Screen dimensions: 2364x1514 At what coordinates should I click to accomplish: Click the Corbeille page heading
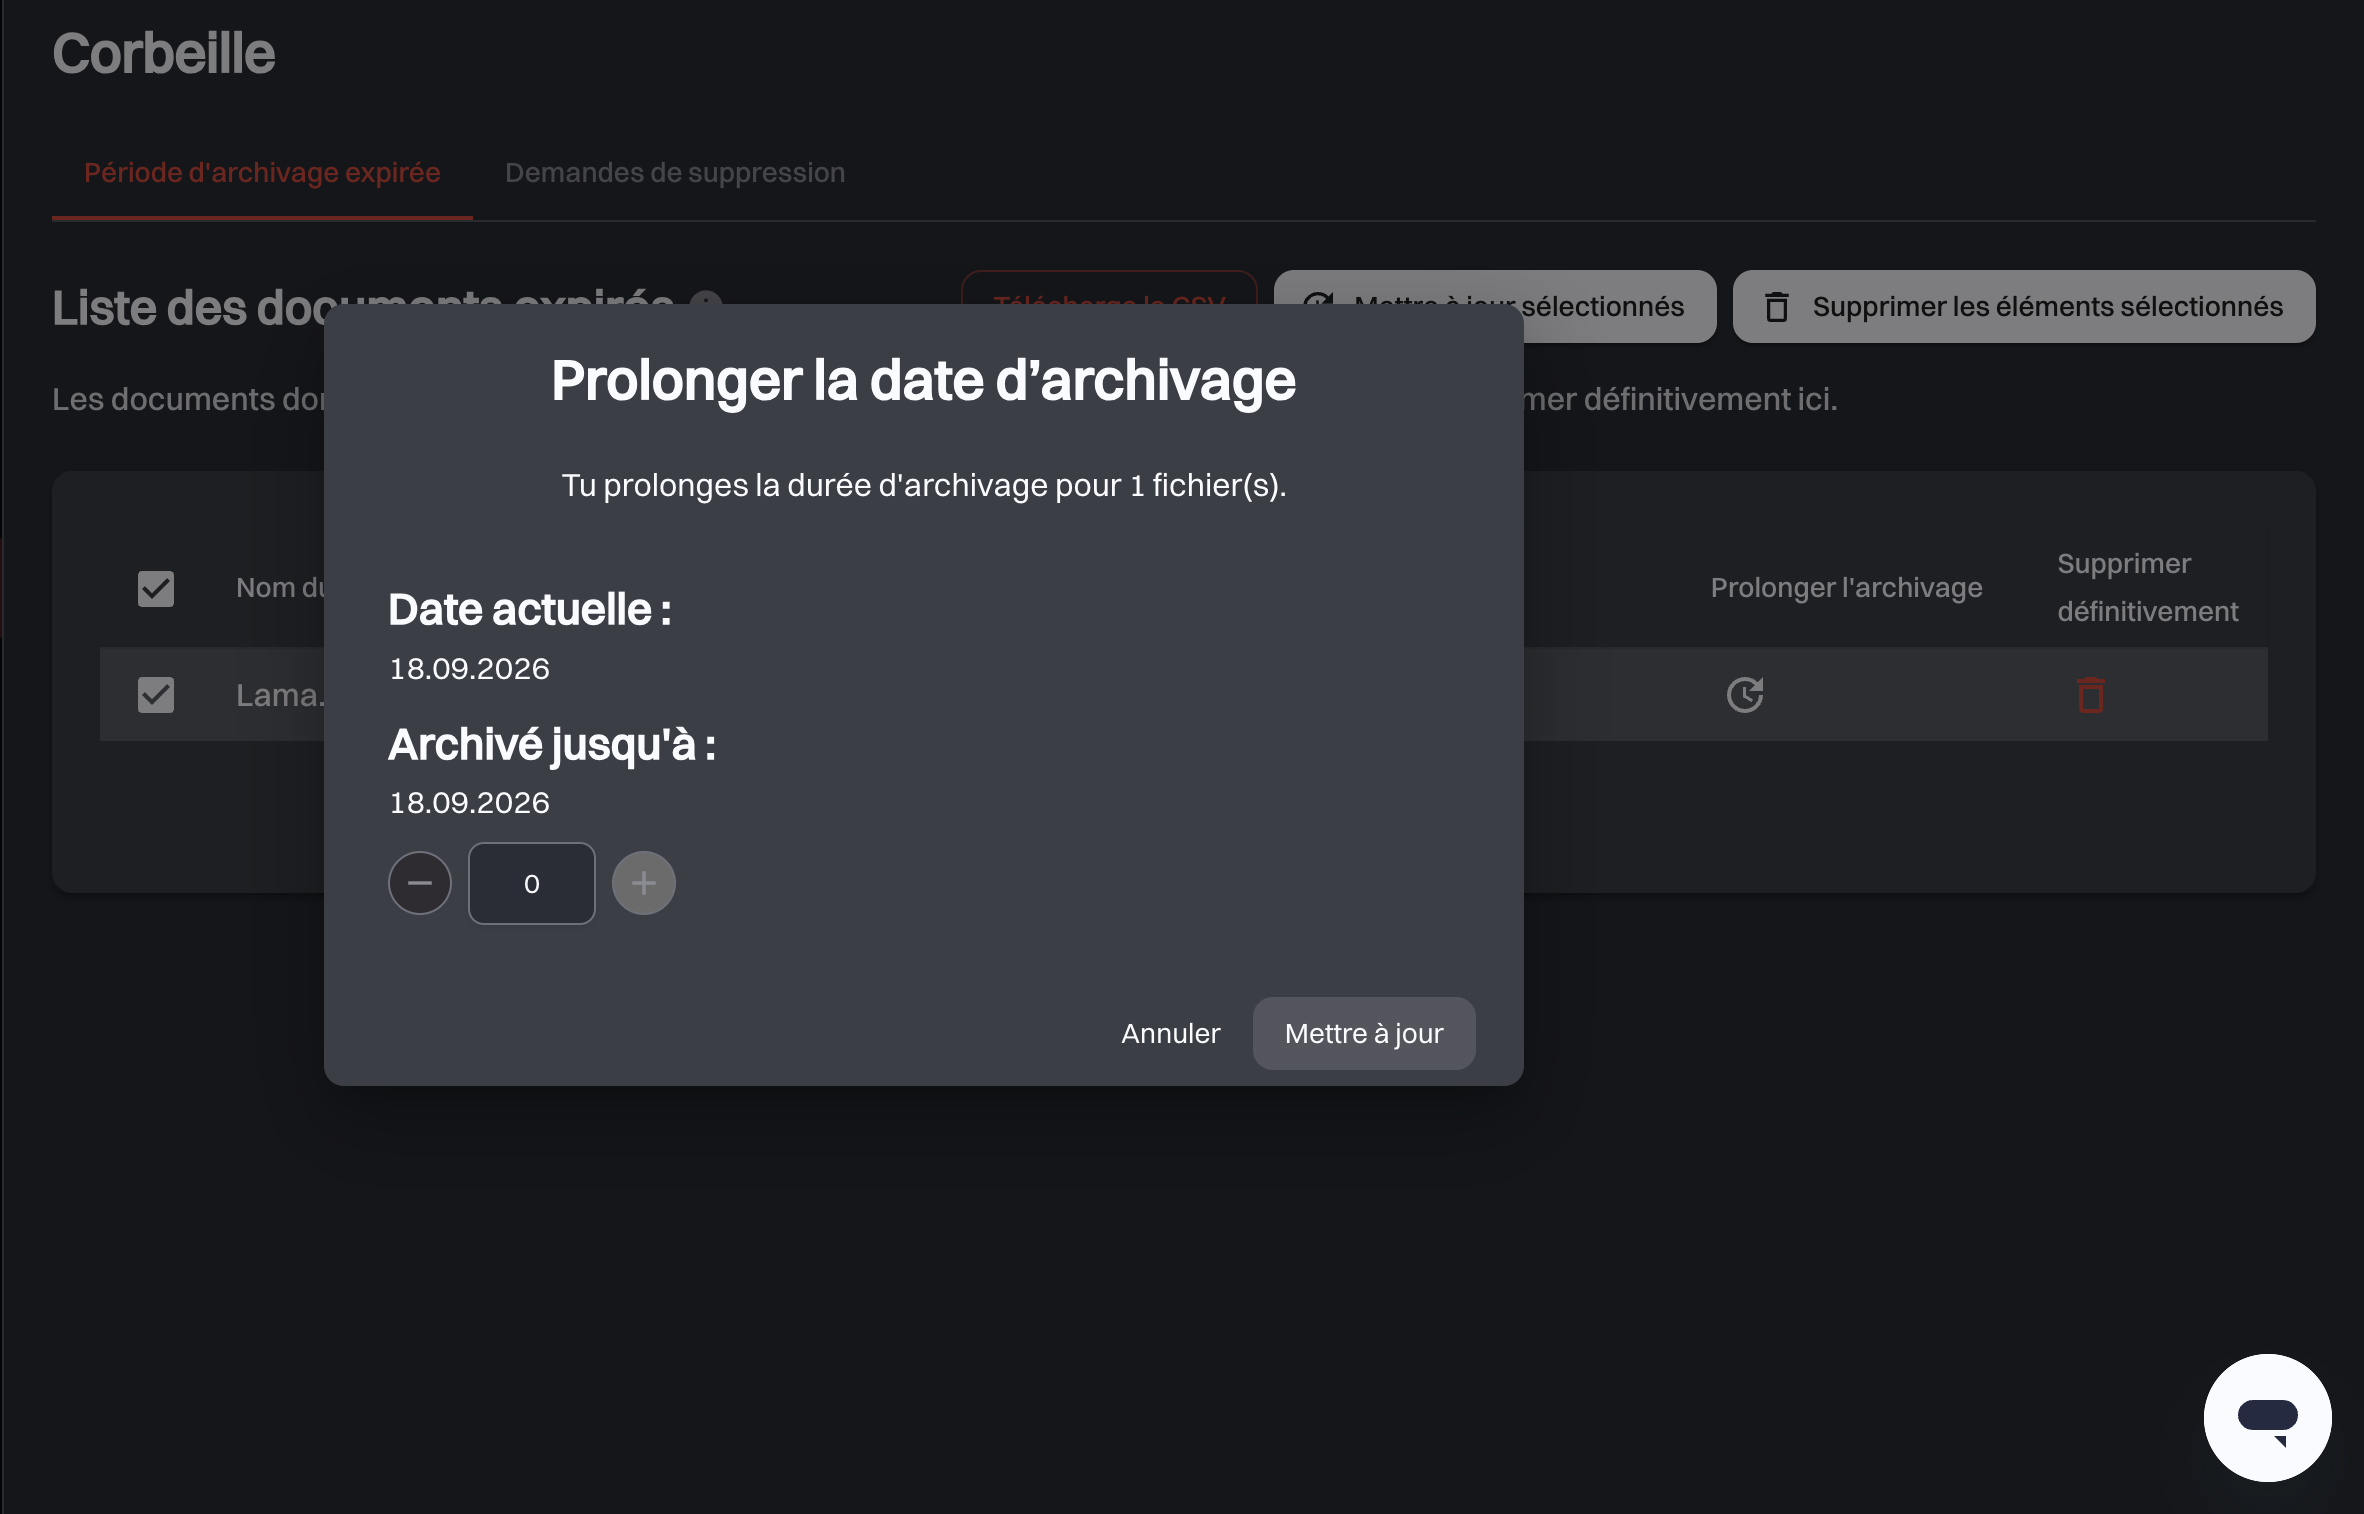tap(164, 53)
